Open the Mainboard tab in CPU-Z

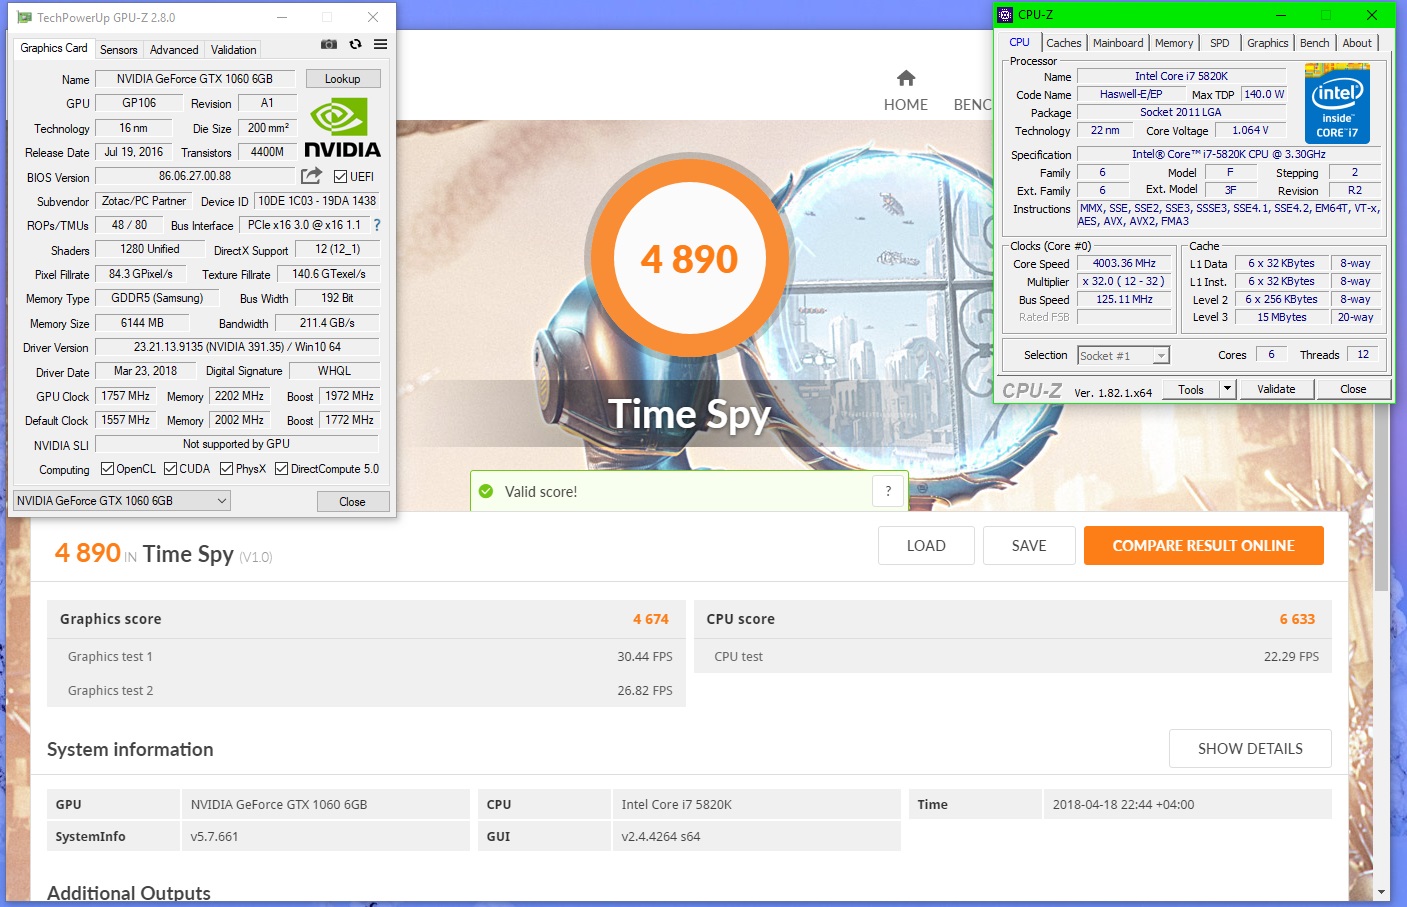[x=1118, y=43]
